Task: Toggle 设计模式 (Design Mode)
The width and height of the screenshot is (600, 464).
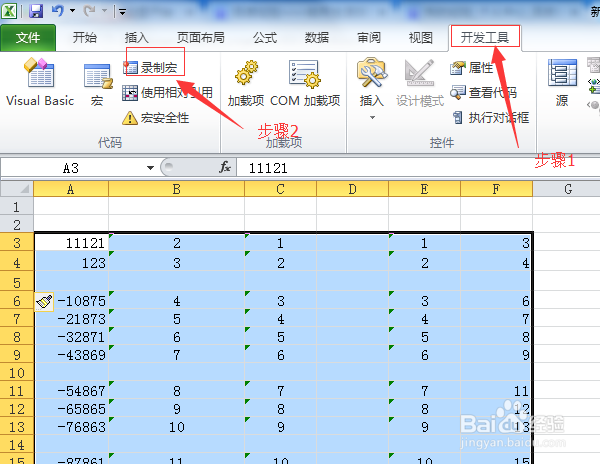Action: [420, 83]
